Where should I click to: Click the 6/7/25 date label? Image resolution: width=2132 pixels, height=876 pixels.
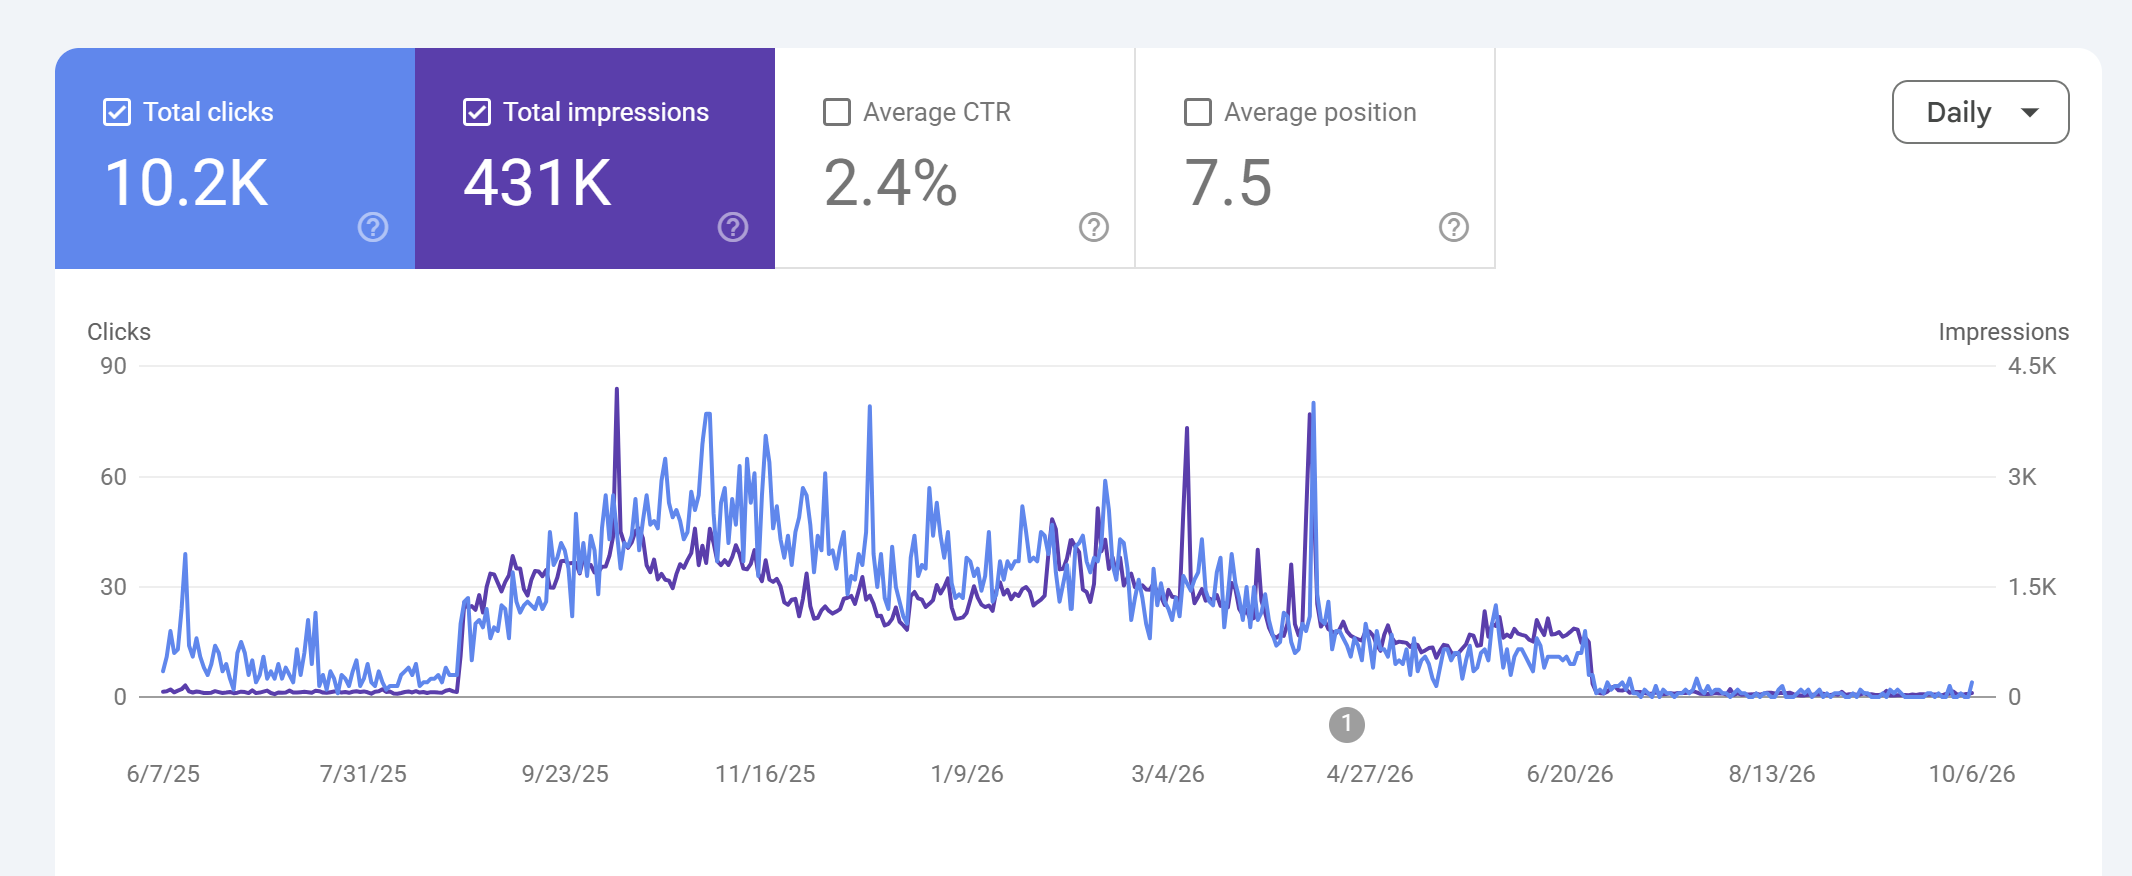click(163, 774)
